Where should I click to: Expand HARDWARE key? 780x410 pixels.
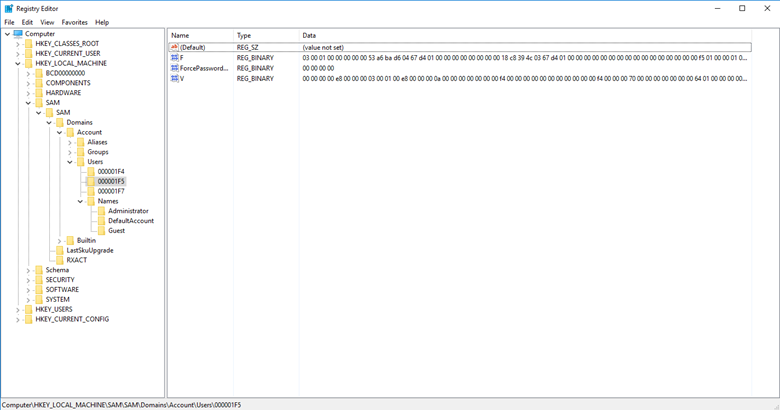click(28, 93)
